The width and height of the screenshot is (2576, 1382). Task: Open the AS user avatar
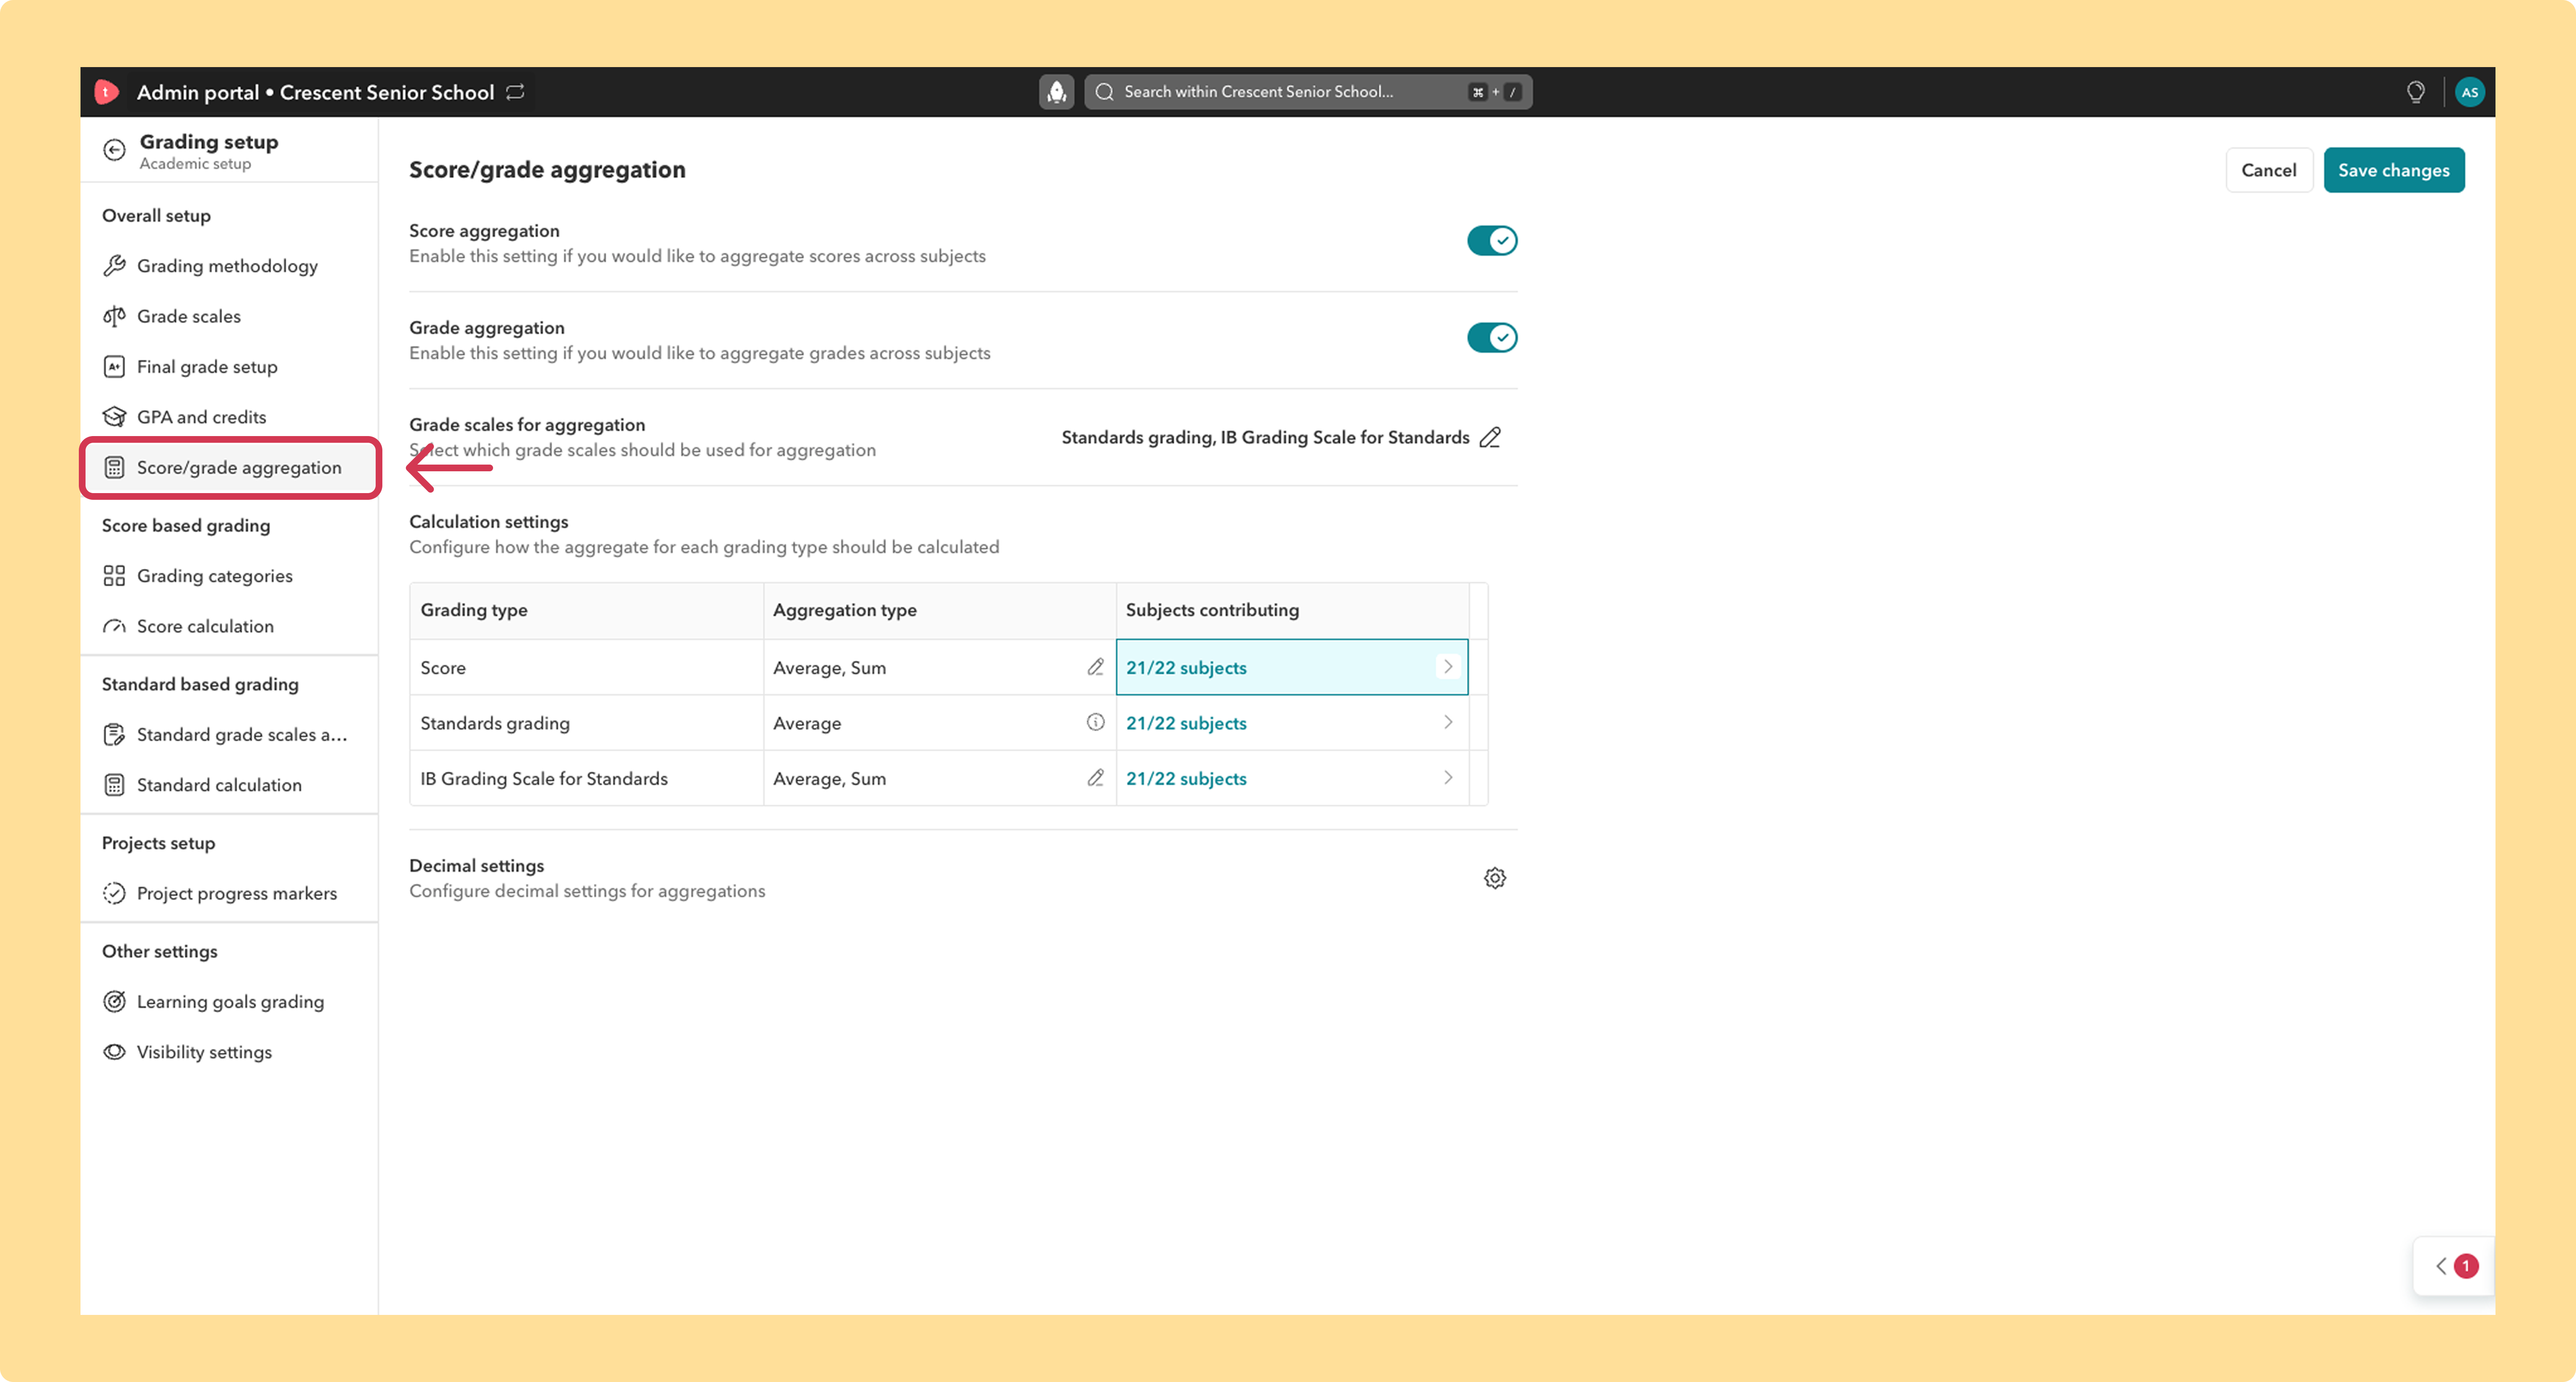tap(2469, 92)
